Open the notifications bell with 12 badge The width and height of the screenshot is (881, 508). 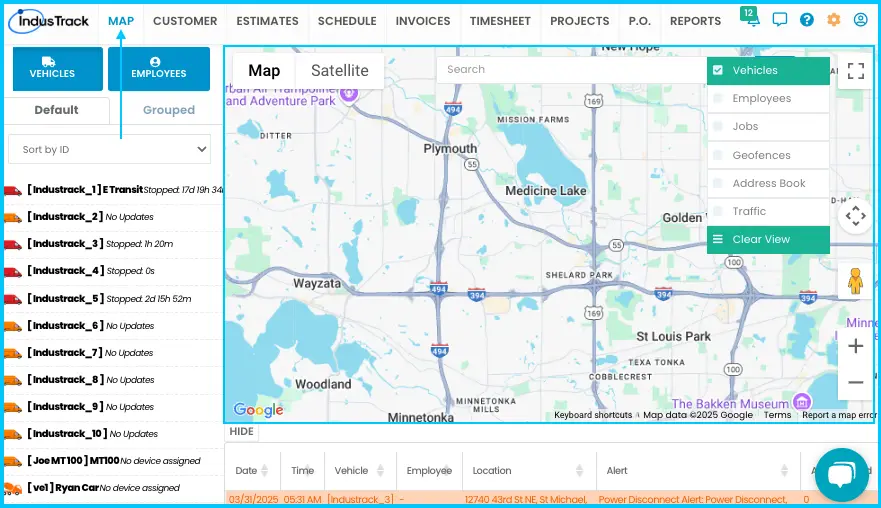tap(750, 17)
